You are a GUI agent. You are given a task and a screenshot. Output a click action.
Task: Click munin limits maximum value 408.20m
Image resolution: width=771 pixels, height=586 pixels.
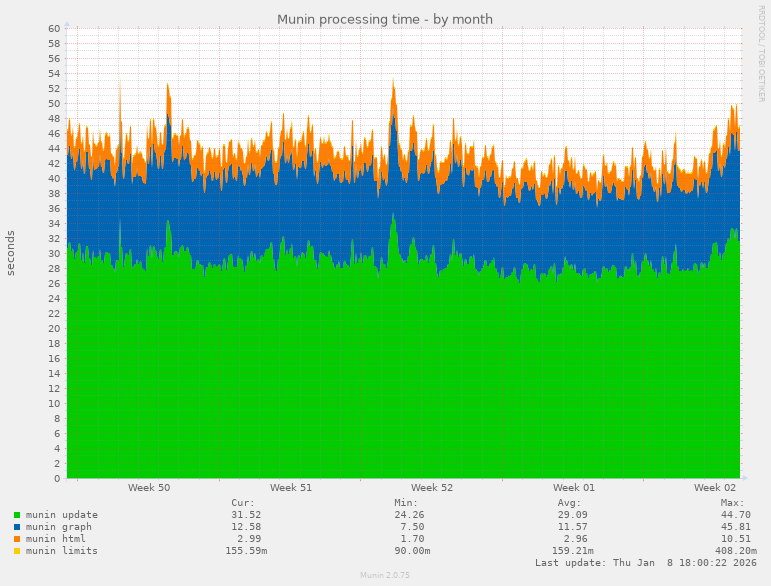click(x=736, y=551)
